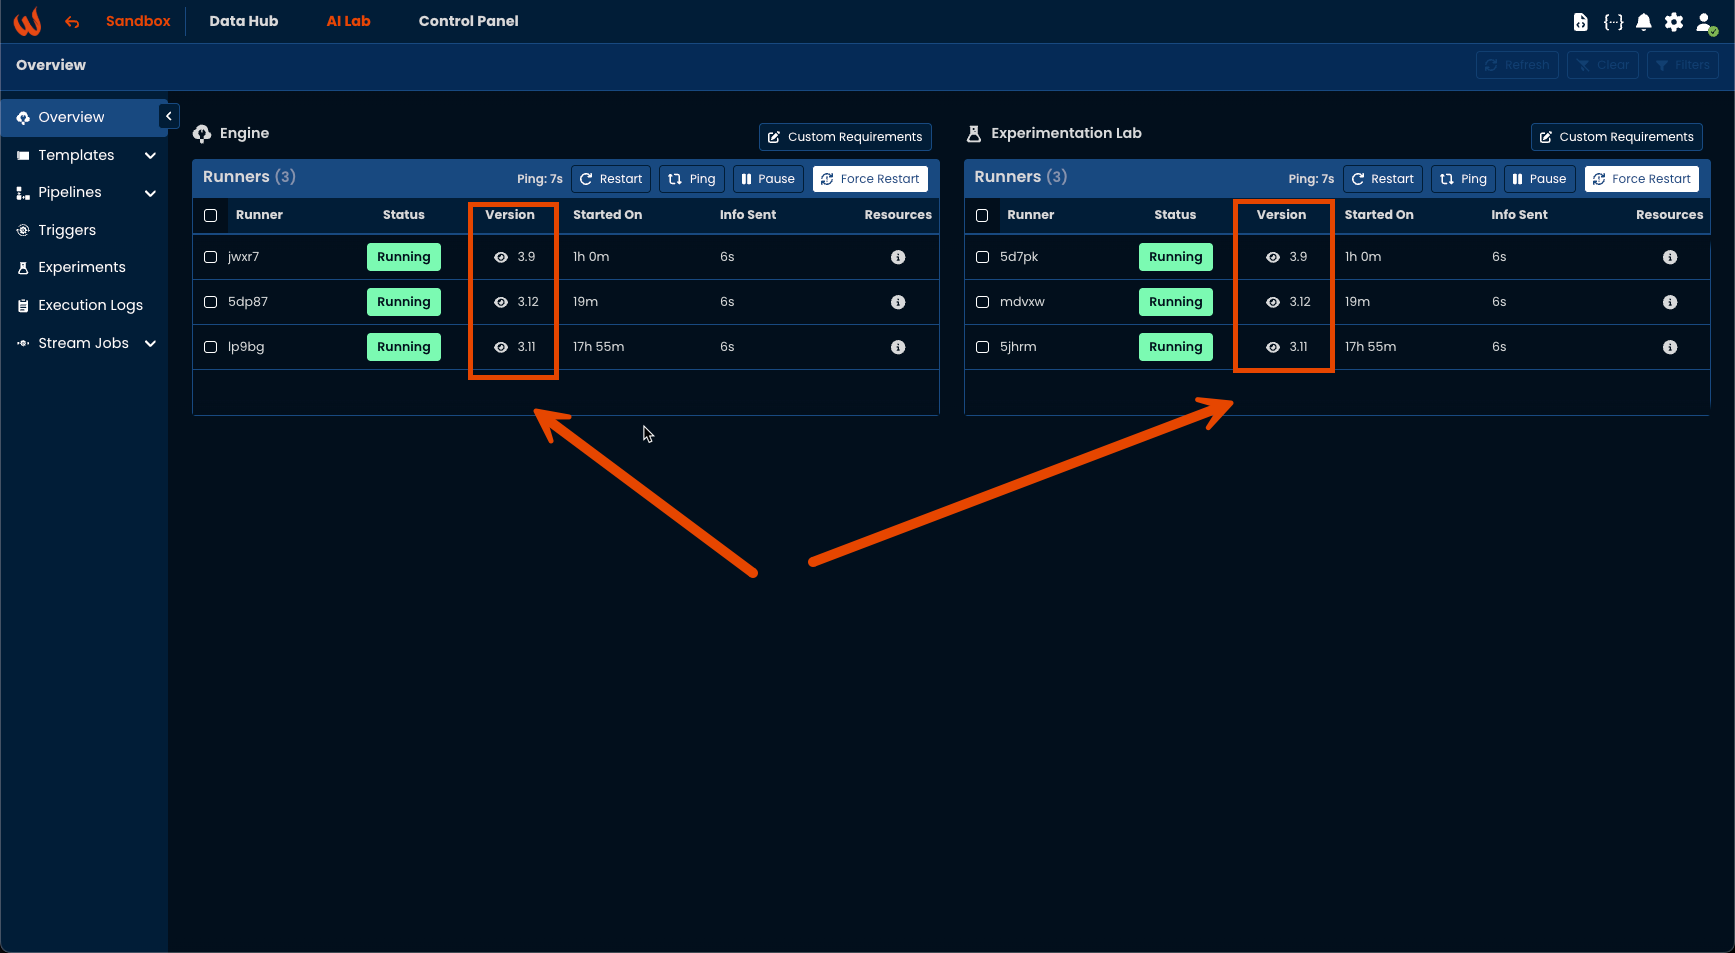Screen dimensions: 1735x953
Task: Open Engine Custom Requirements
Action: [845, 137]
